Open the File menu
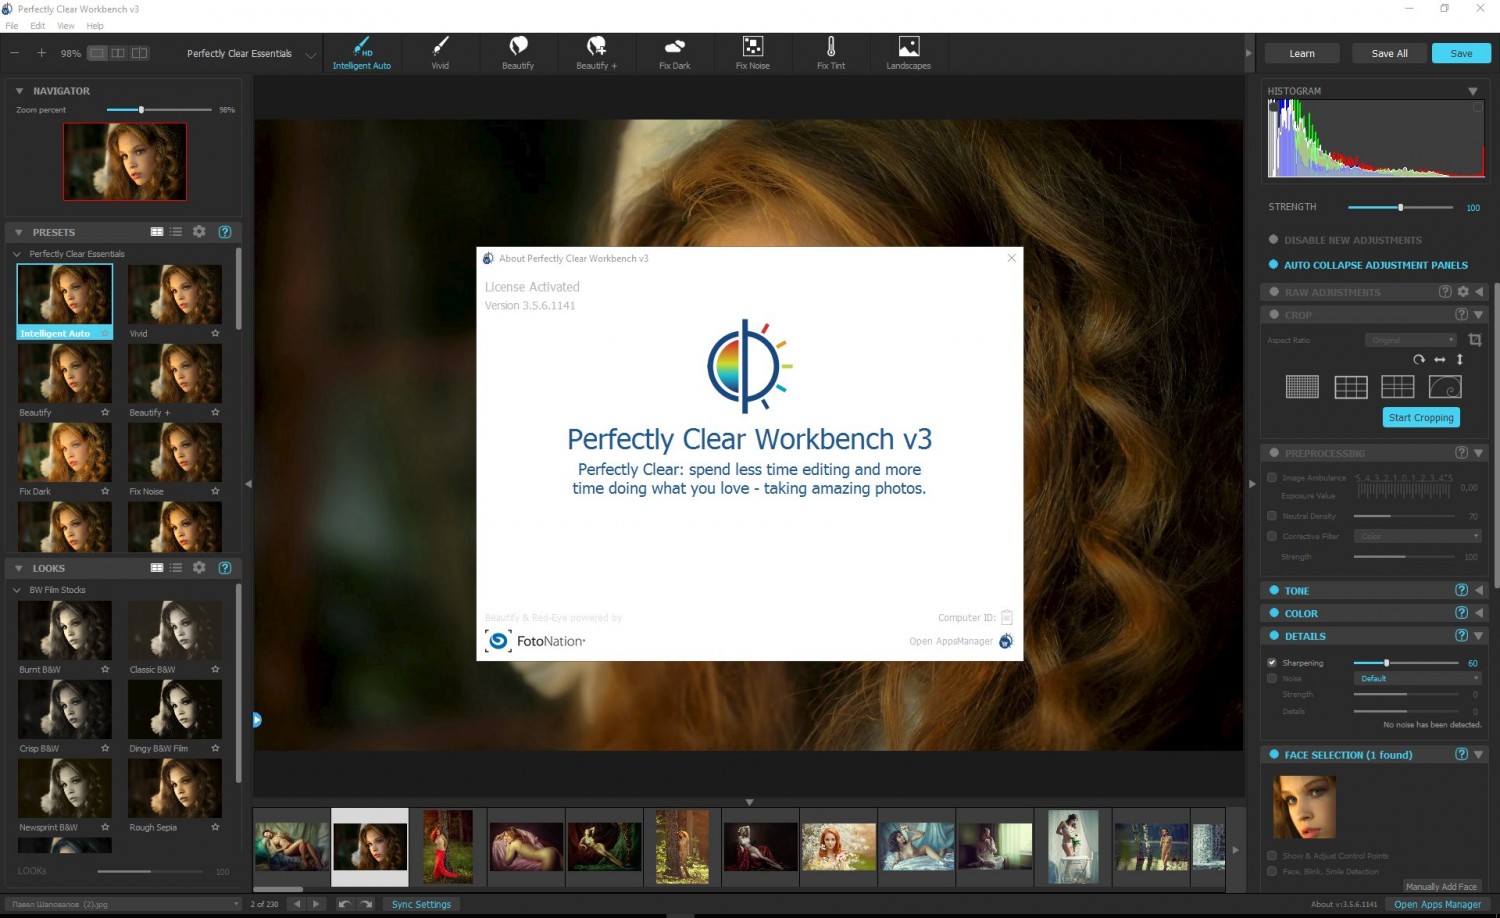Screen dimensions: 1500x918 (12, 26)
